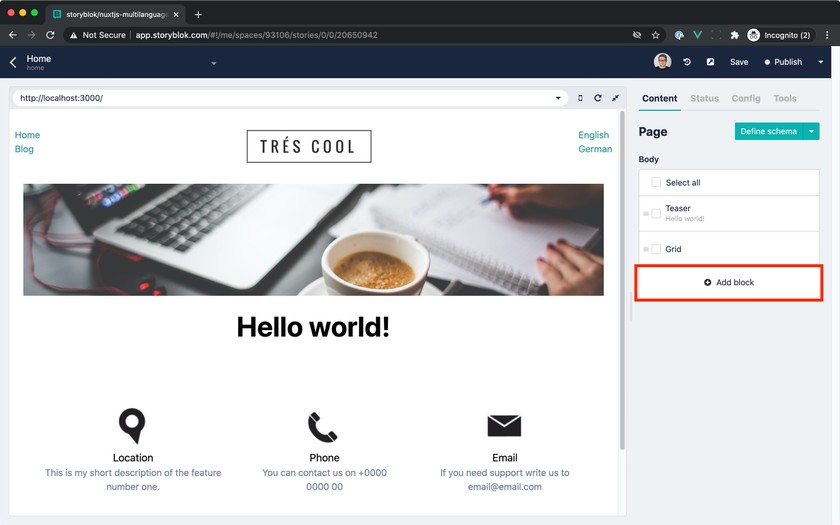
Task: Close the storyblok browser tab
Action: click(x=176, y=14)
